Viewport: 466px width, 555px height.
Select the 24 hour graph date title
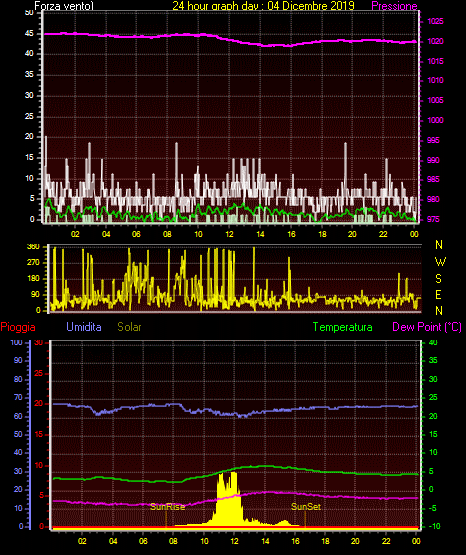point(263,5)
